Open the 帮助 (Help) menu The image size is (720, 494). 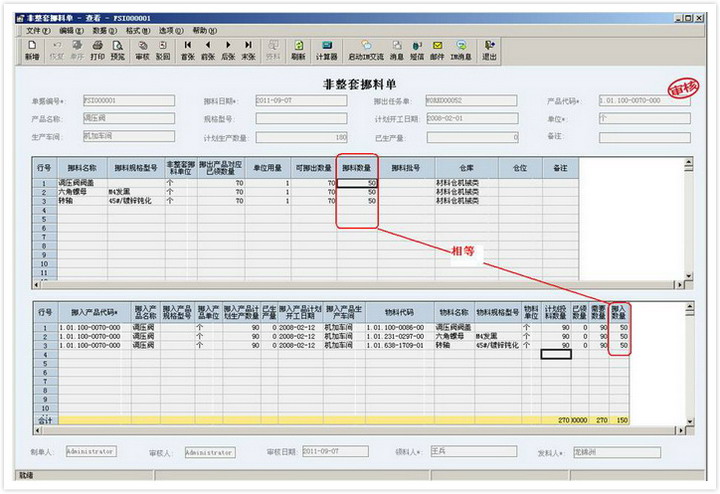click(204, 31)
